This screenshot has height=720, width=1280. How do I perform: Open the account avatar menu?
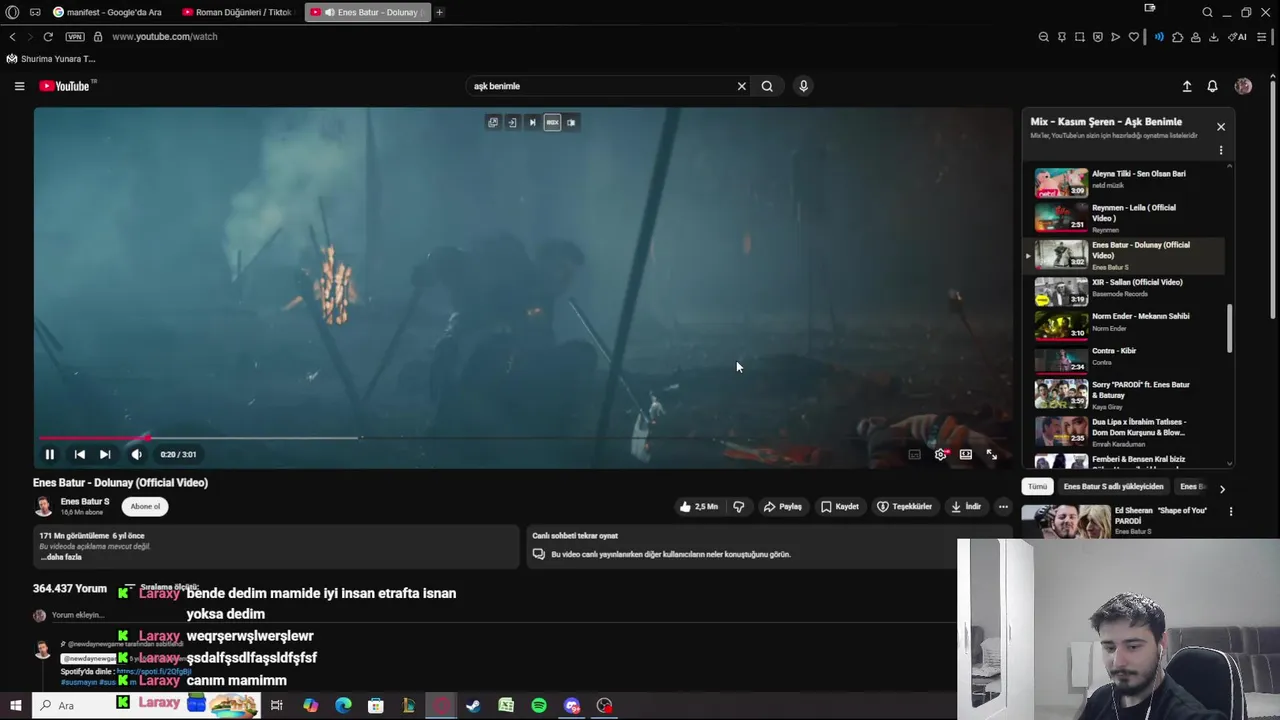pos(1243,86)
